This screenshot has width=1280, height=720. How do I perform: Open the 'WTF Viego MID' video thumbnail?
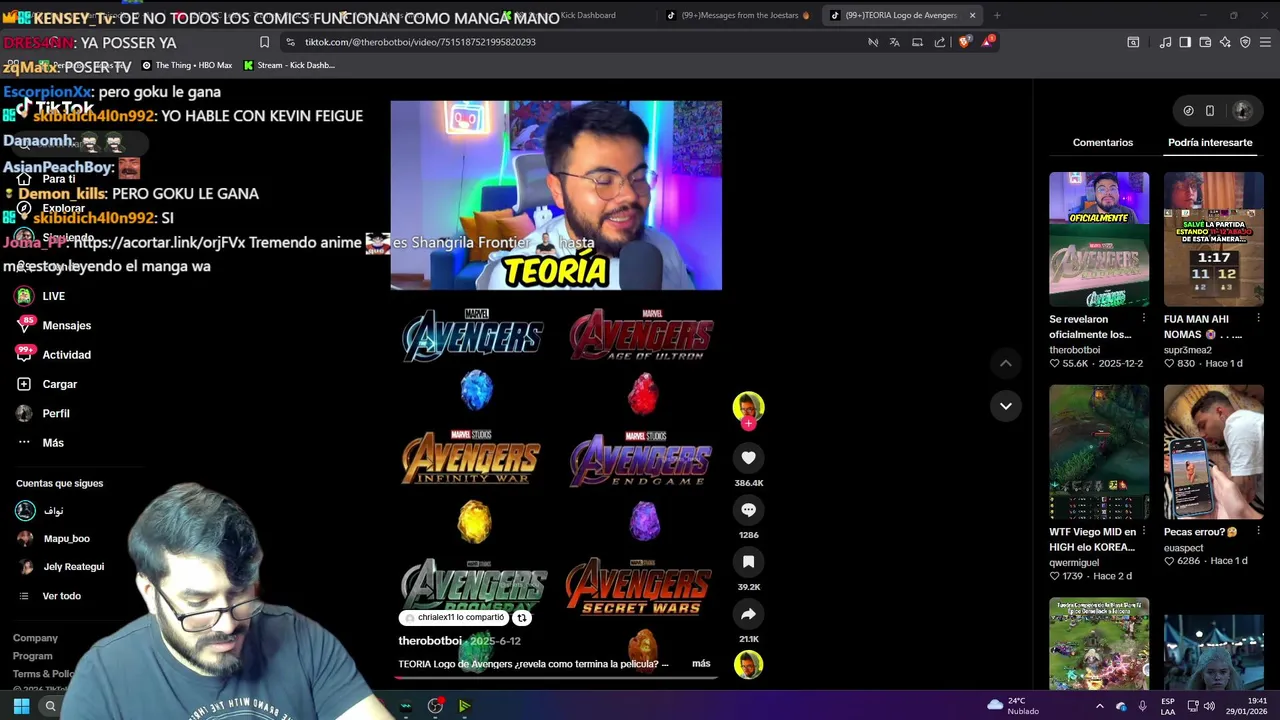1099,452
